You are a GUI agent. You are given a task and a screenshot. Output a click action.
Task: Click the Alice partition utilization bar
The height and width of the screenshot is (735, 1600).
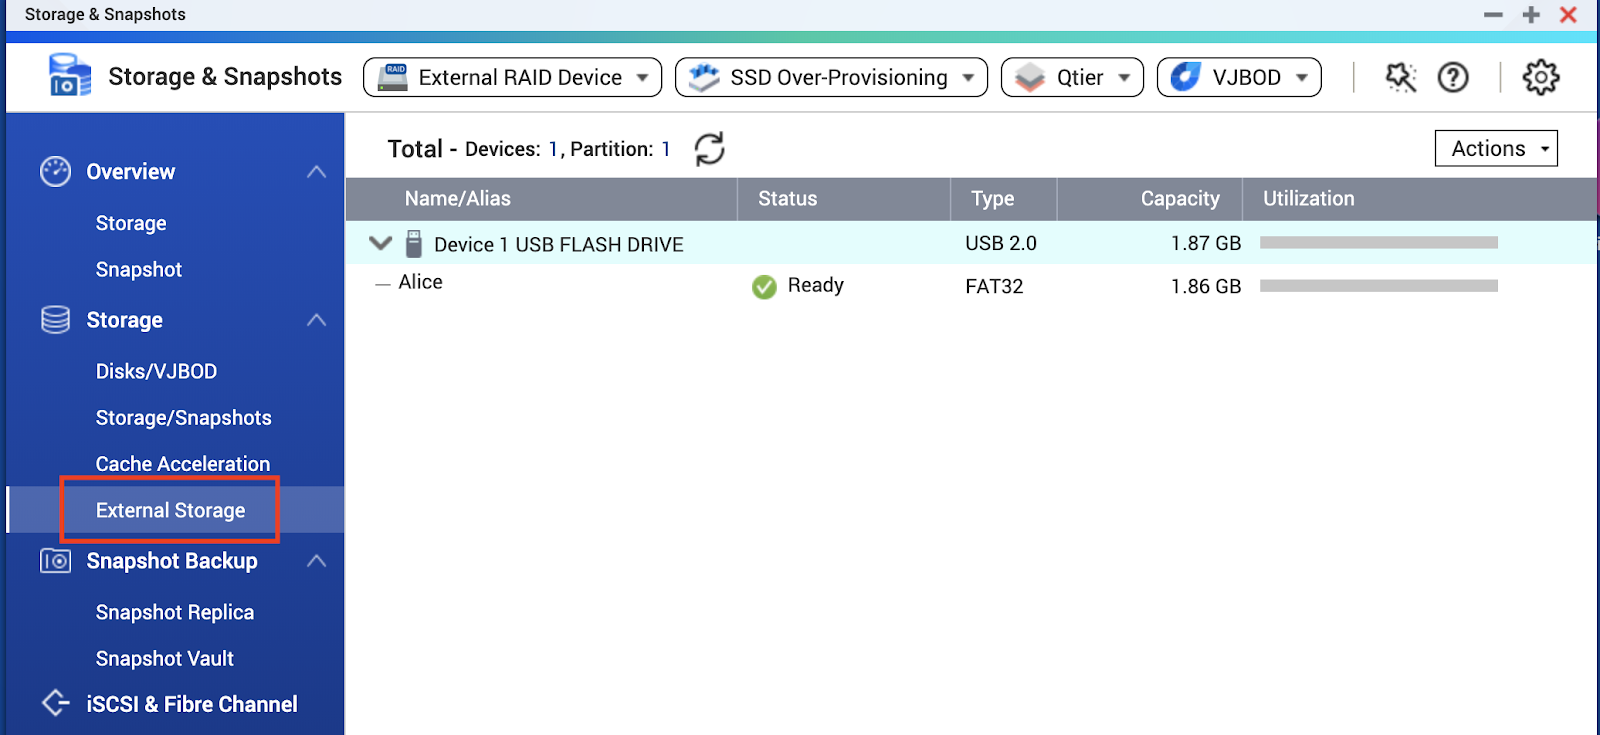tap(1378, 286)
